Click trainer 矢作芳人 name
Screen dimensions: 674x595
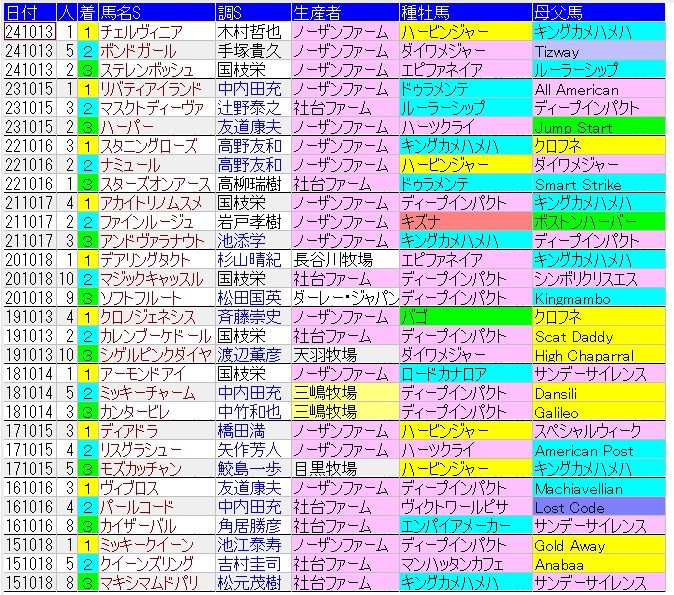[246, 451]
